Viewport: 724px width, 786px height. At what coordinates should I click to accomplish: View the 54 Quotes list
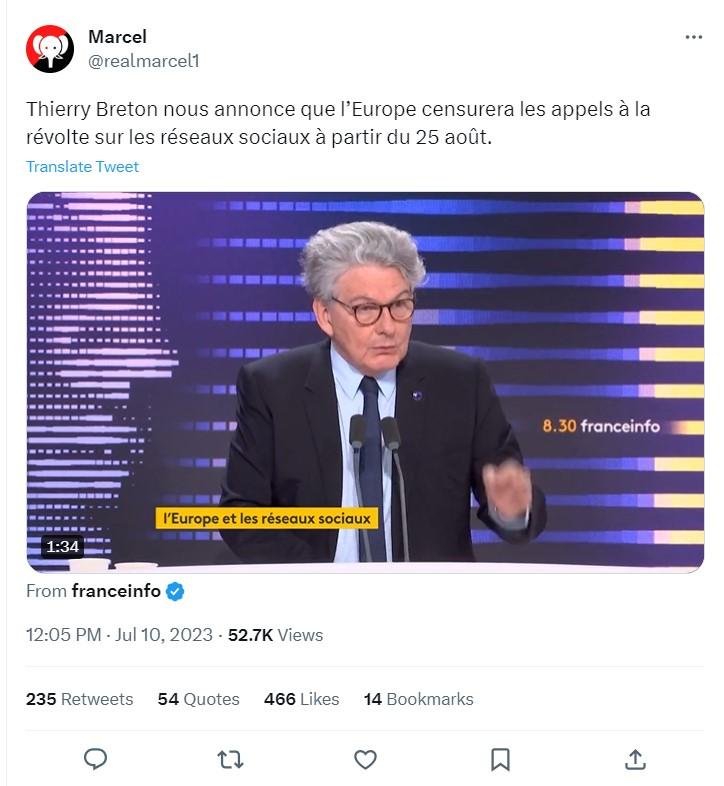coord(199,699)
